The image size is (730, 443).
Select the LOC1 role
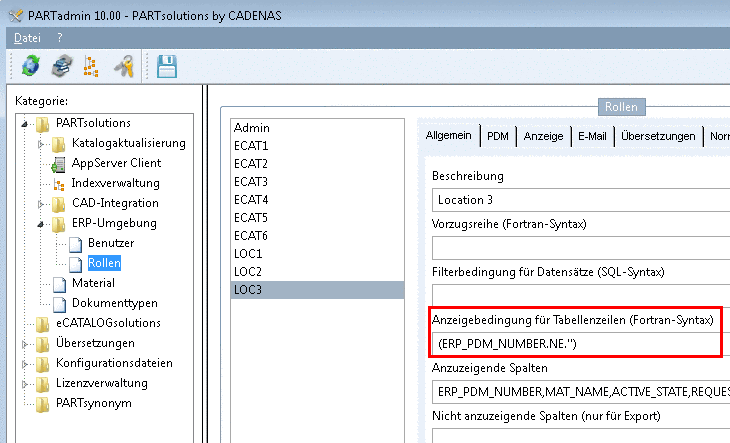pos(317,254)
